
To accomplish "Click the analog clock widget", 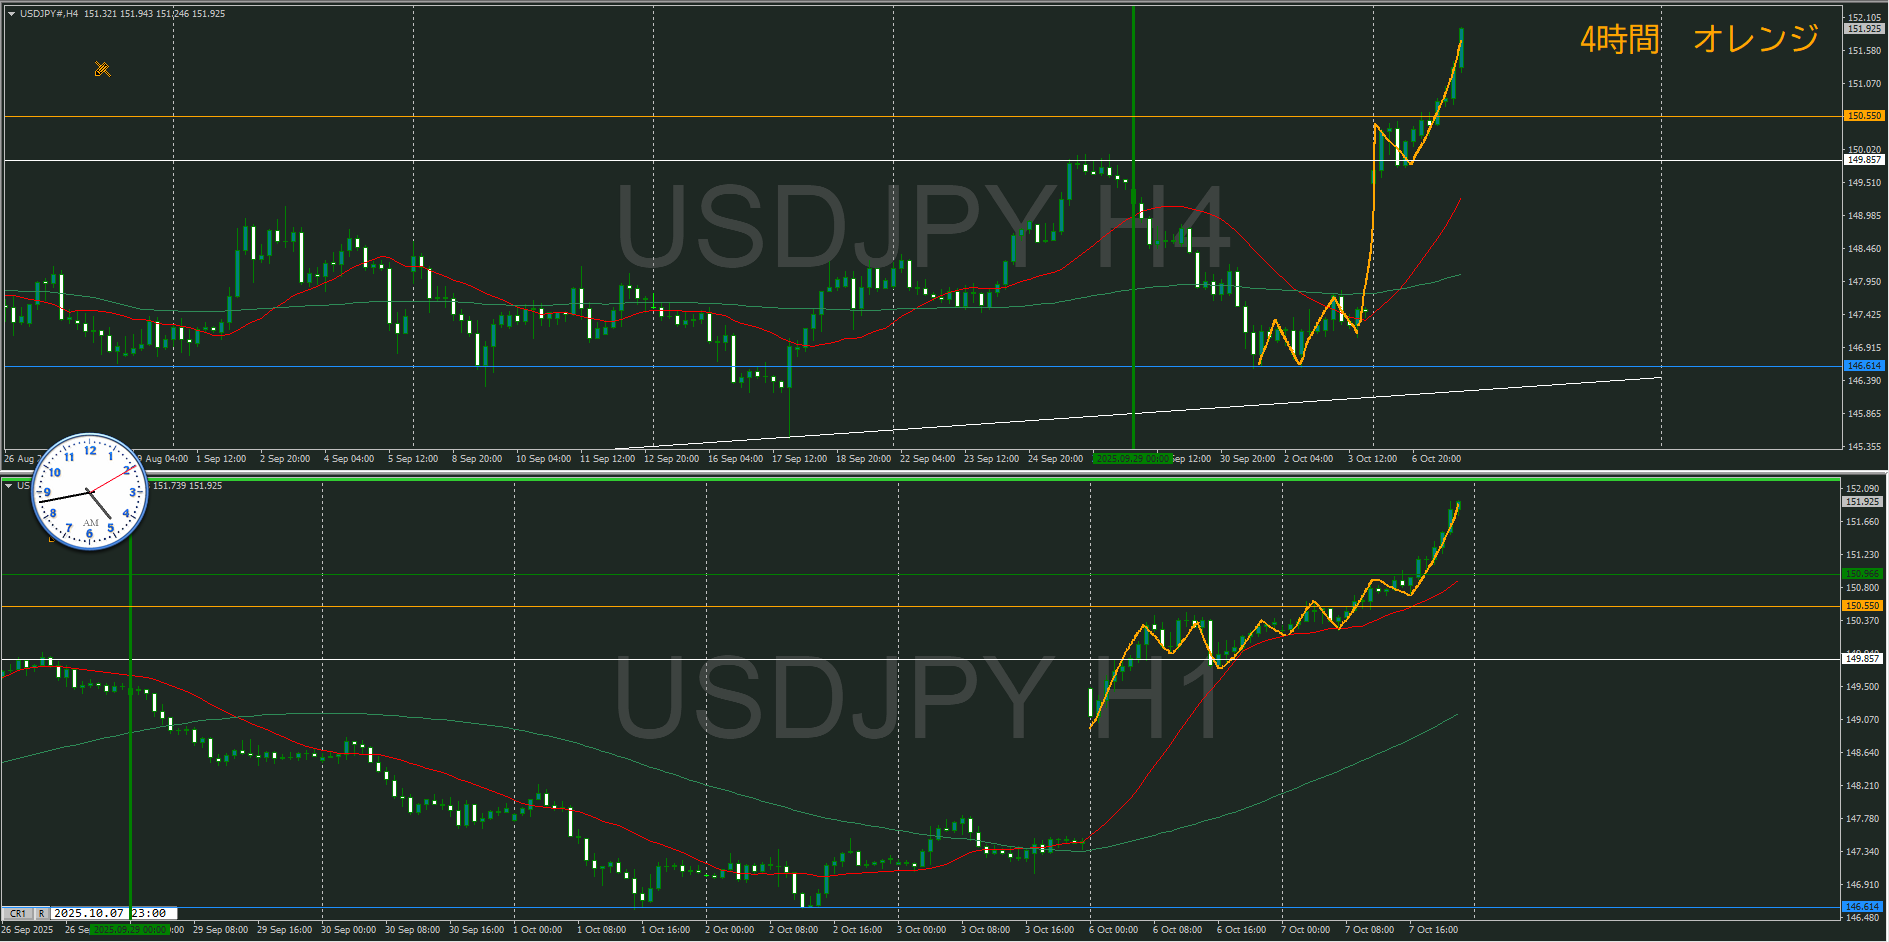I will click(x=89, y=492).
